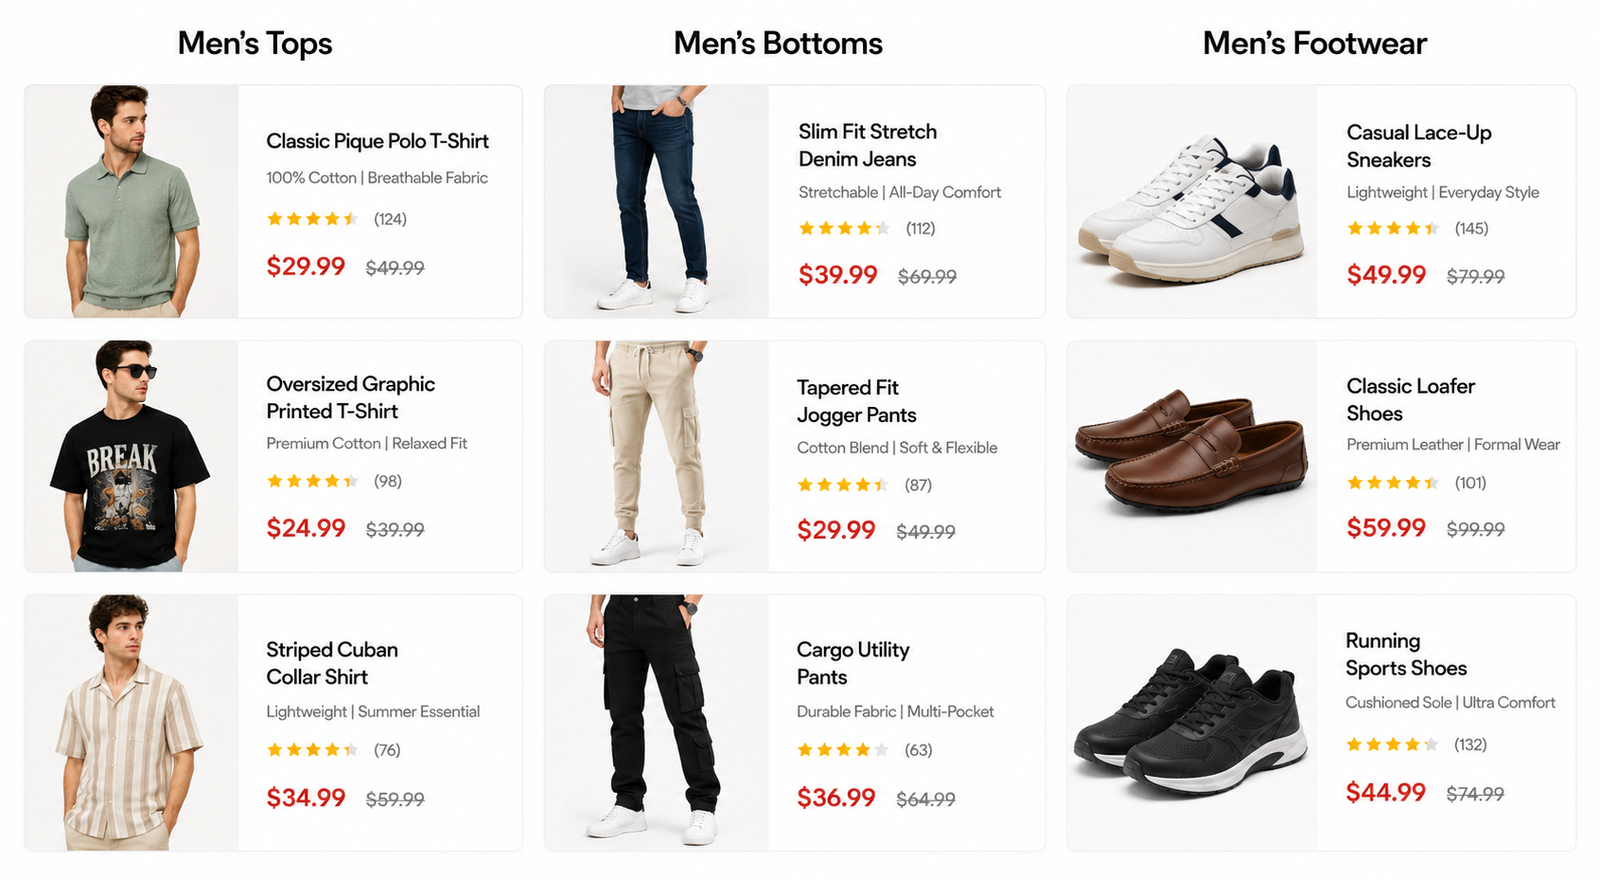Click the star rating on Jogger Pants
This screenshot has width=1600, height=880.
[842, 485]
